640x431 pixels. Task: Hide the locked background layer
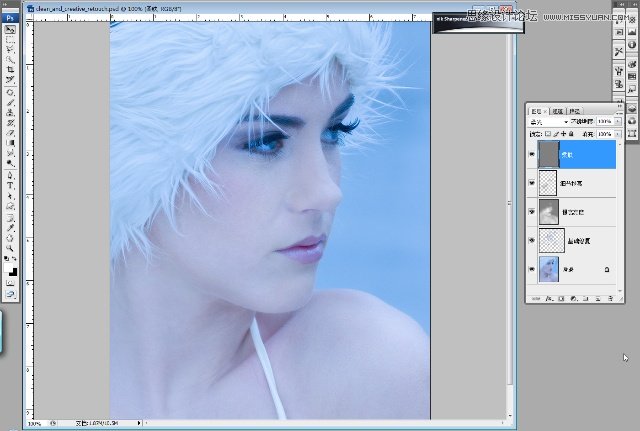[x=532, y=269]
